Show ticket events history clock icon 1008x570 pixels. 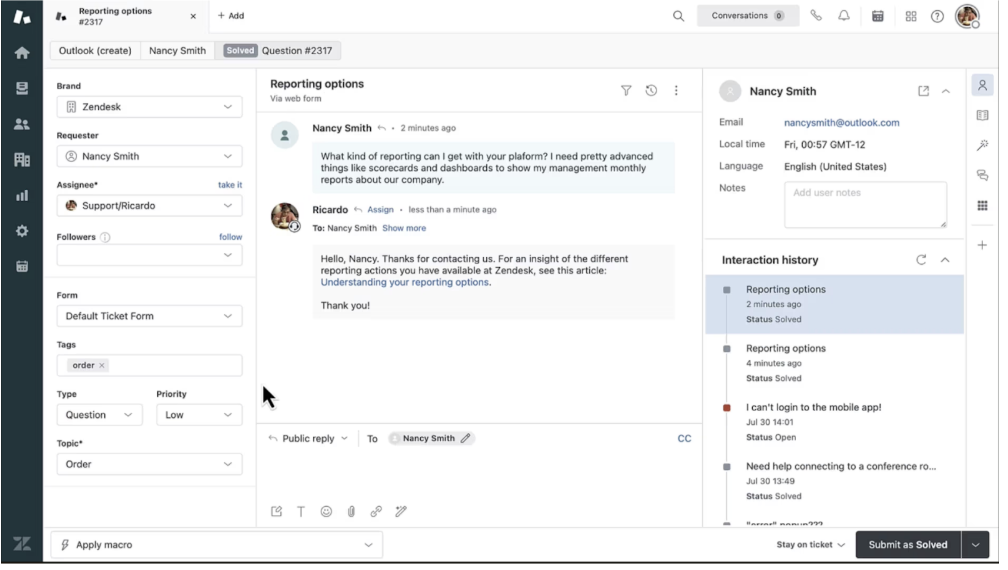tap(651, 91)
